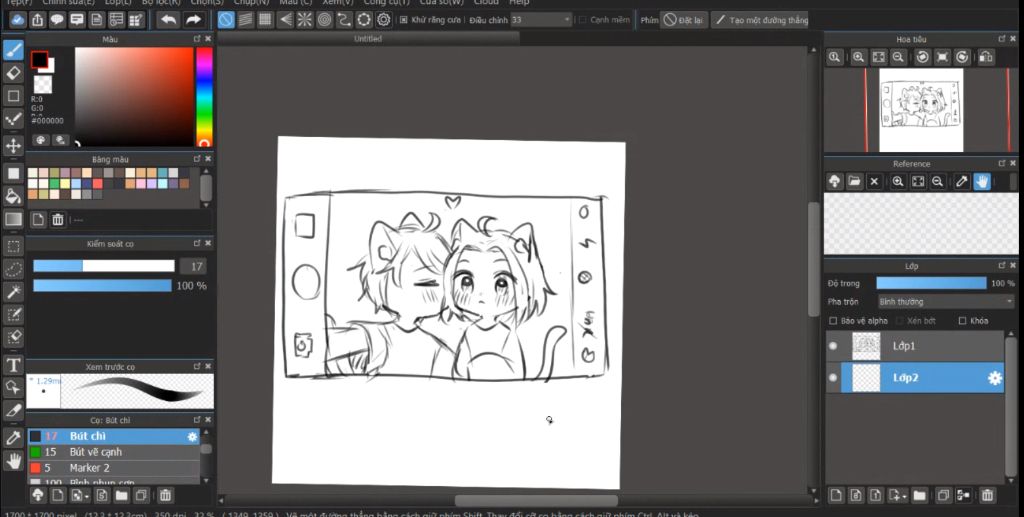
Task: Click the Undo arrow
Action: pyautogui.click(x=168, y=20)
